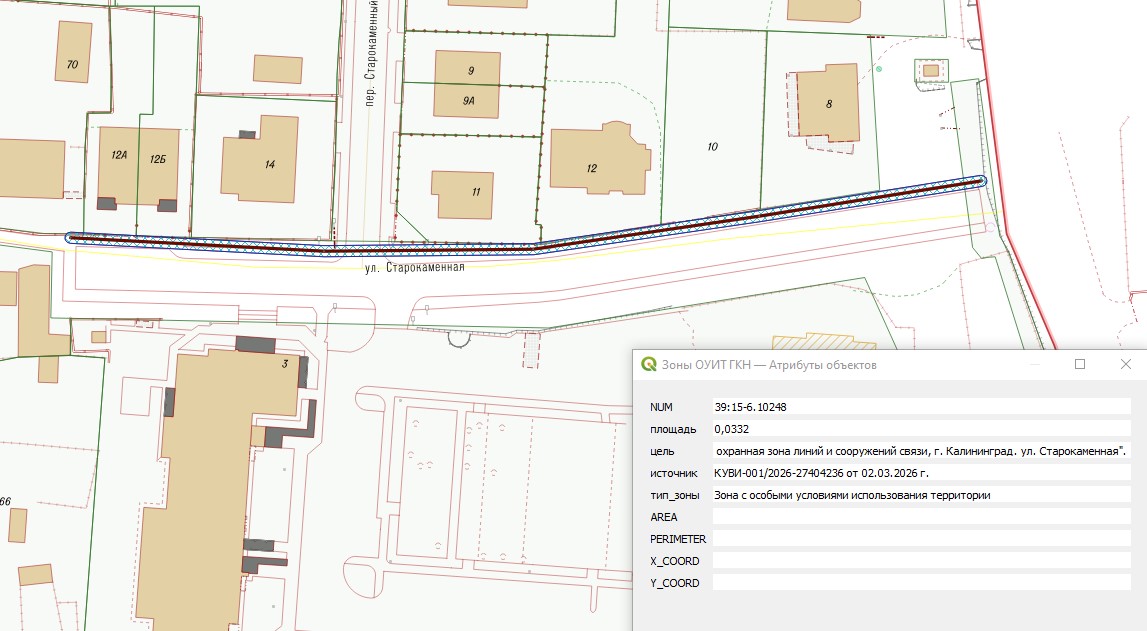Select the empty PERIMETER field

[916, 539]
